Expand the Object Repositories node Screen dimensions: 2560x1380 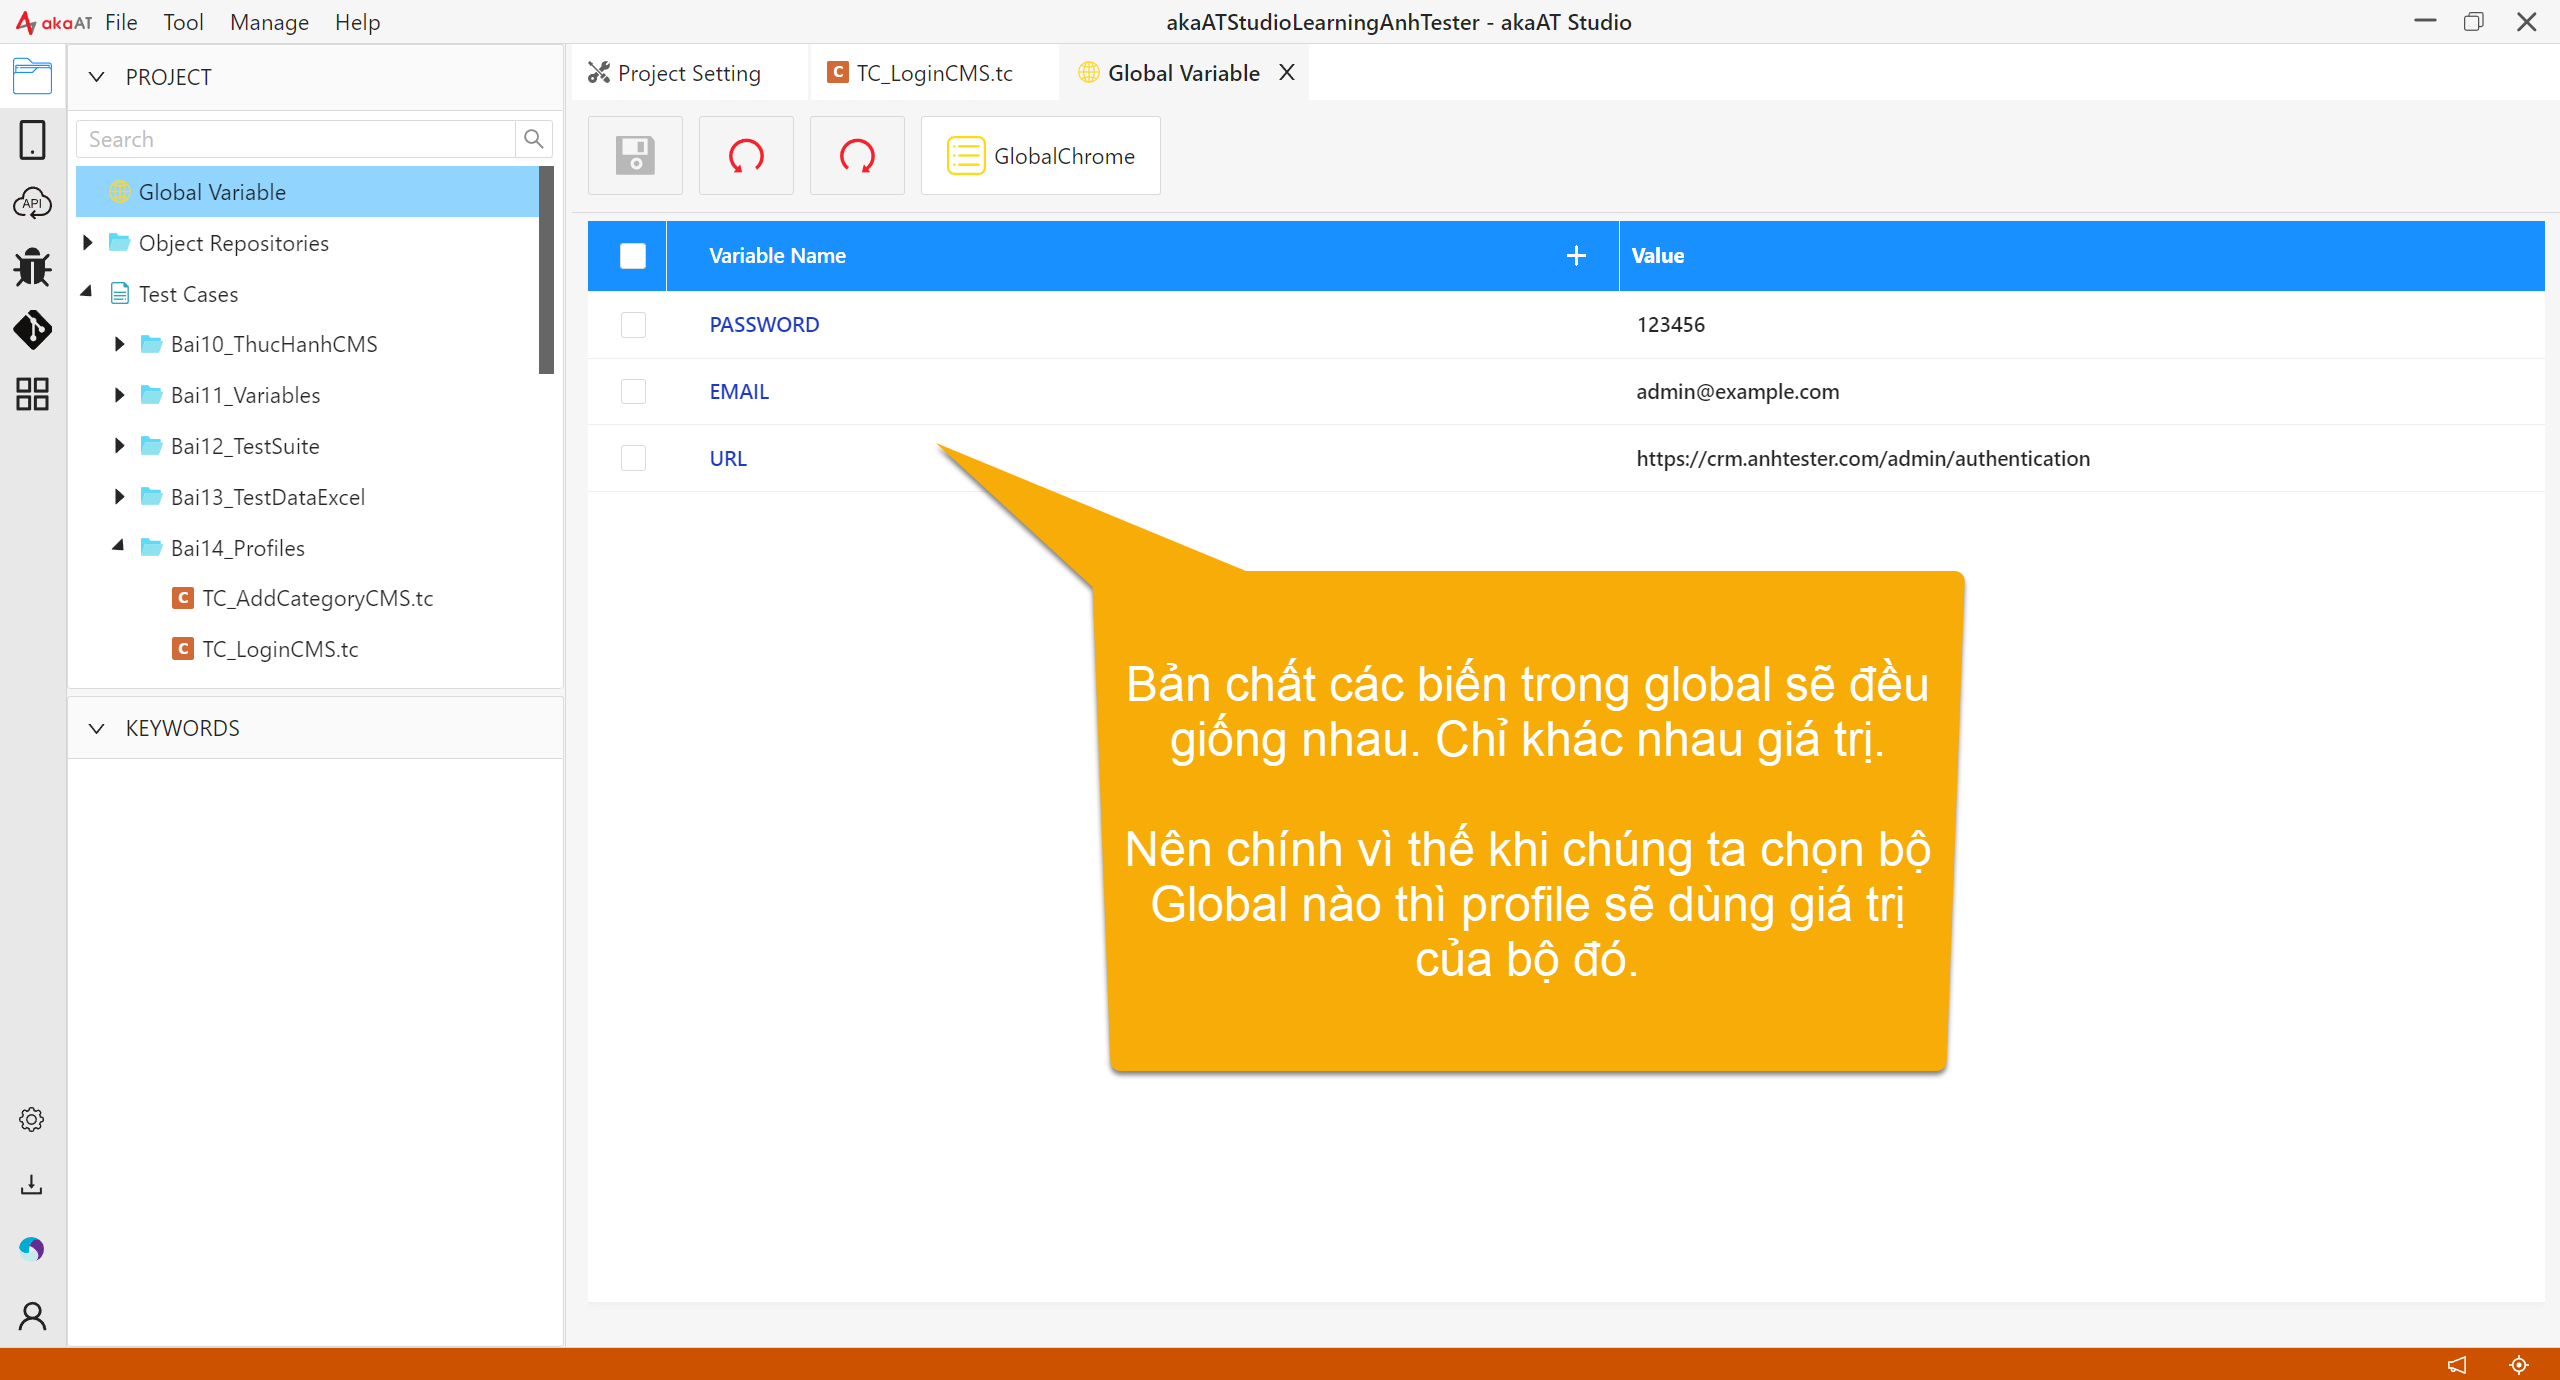tap(88, 242)
